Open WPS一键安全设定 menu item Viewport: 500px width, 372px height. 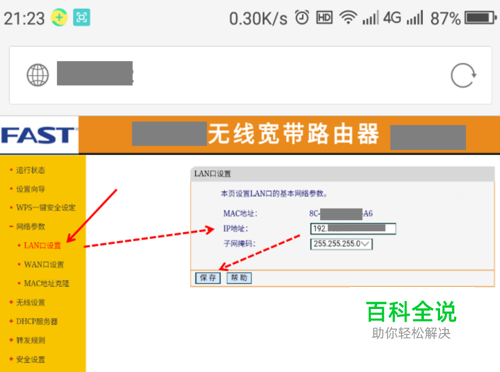point(46,208)
